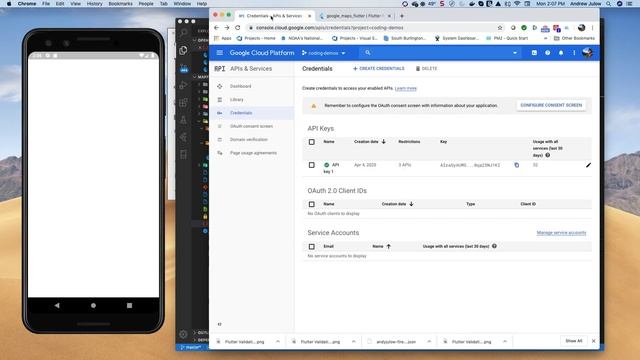Open Extensions view in VS Code activity bar
Image resolution: width=640 pixels, height=360 pixels.
pyautogui.click(x=183, y=102)
